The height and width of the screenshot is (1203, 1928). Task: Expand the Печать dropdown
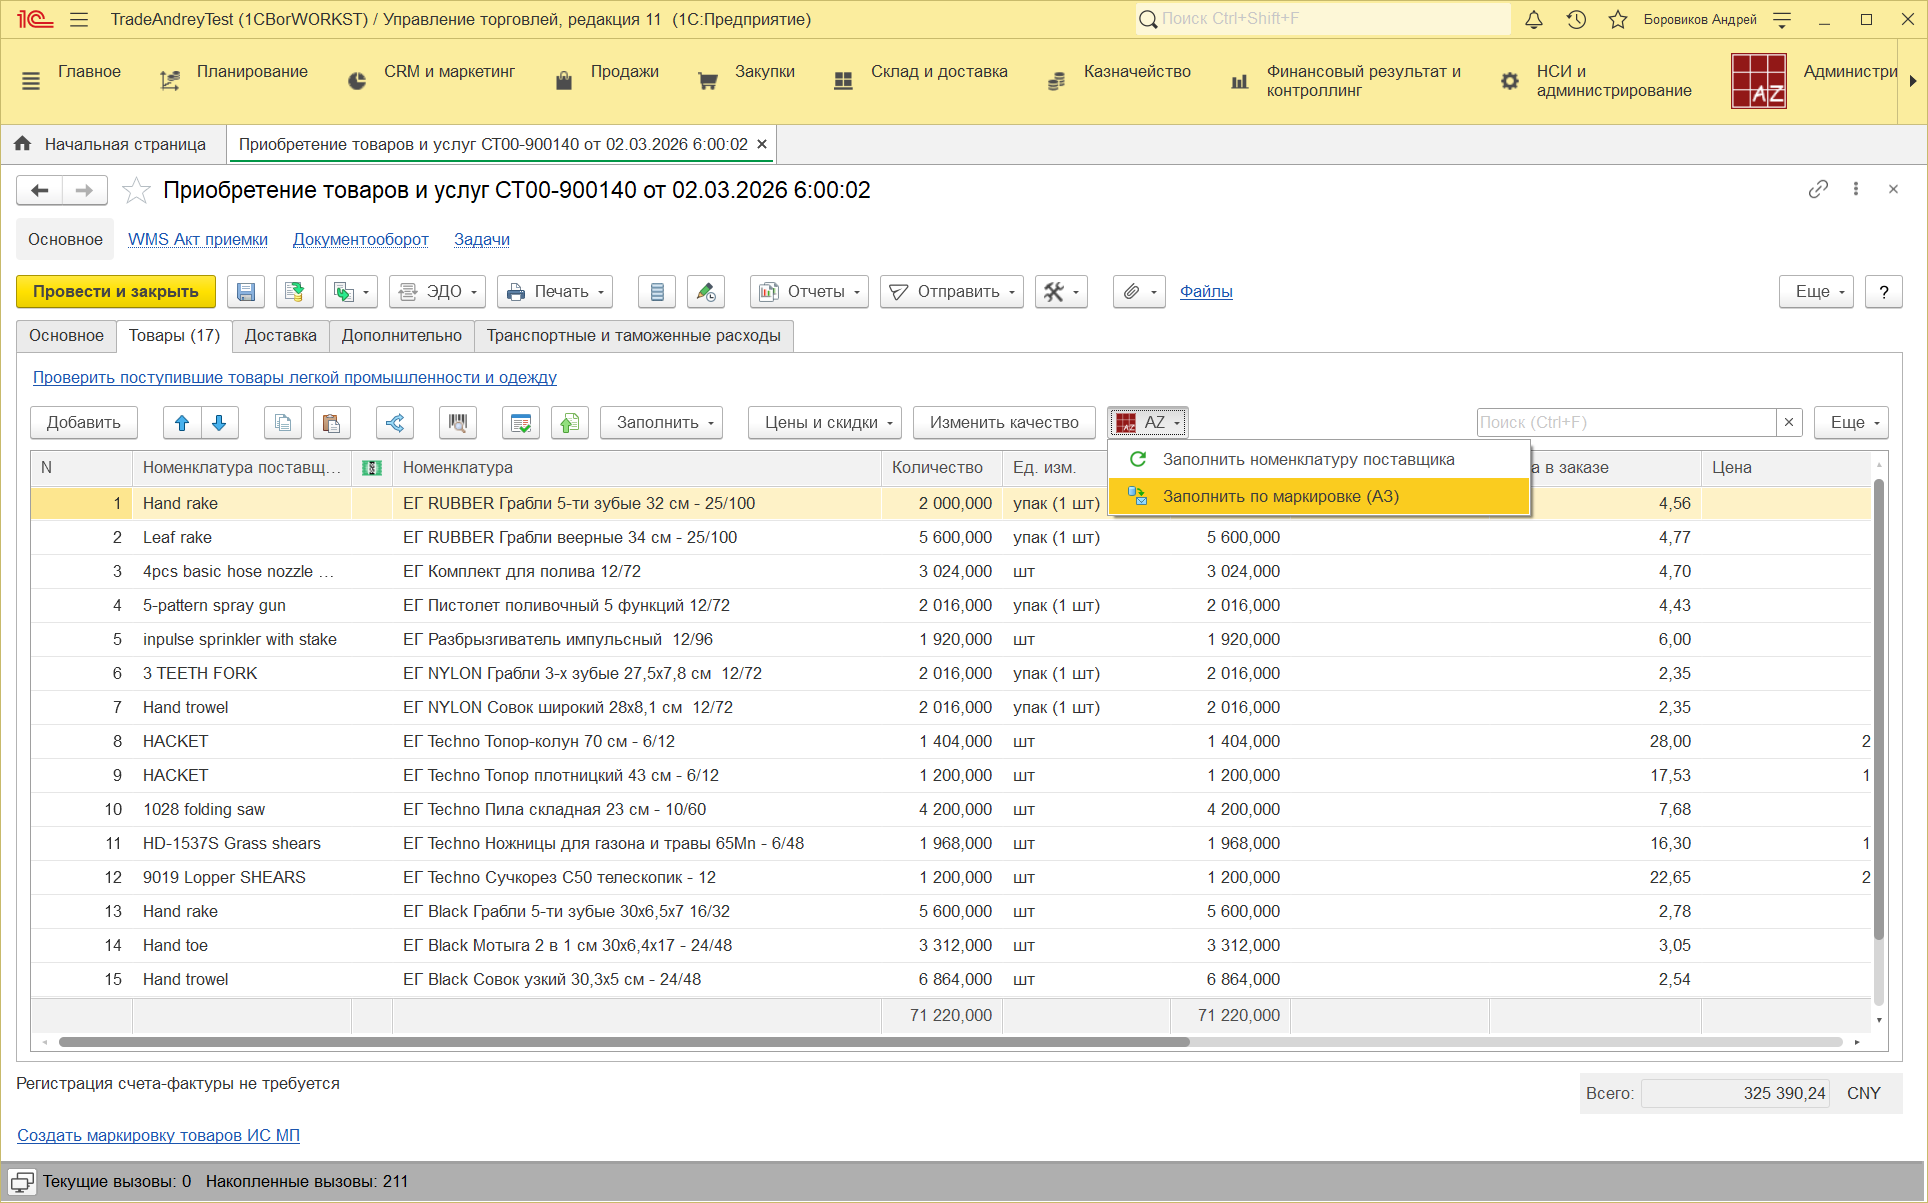555,292
